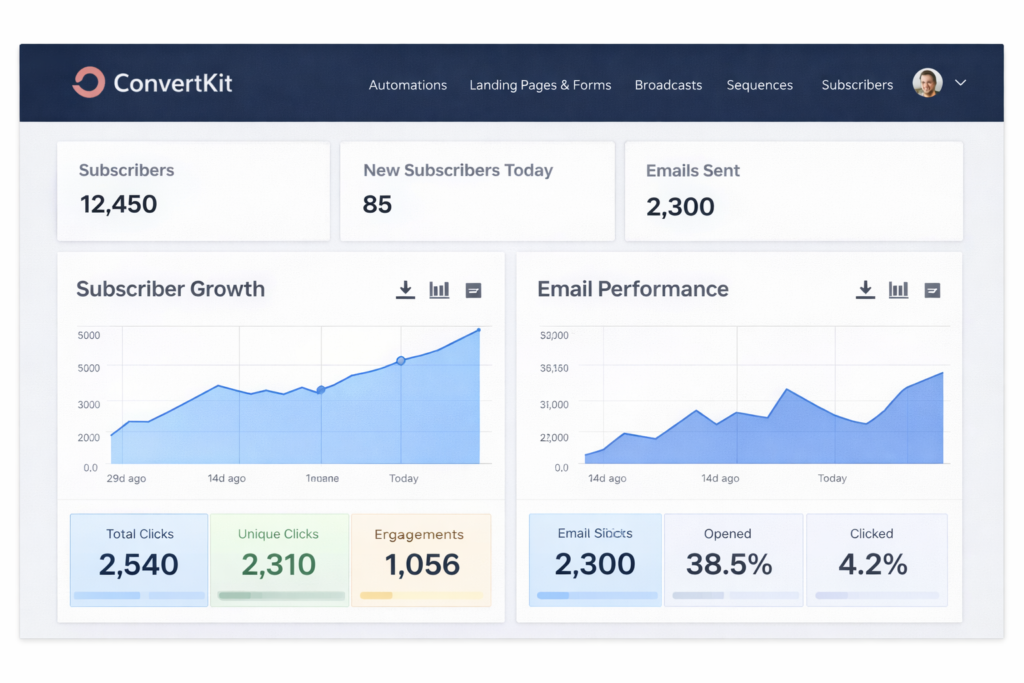Viewport: 1024px width, 683px height.
Task: Download the Email Performance report
Action: (x=865, y=289)
